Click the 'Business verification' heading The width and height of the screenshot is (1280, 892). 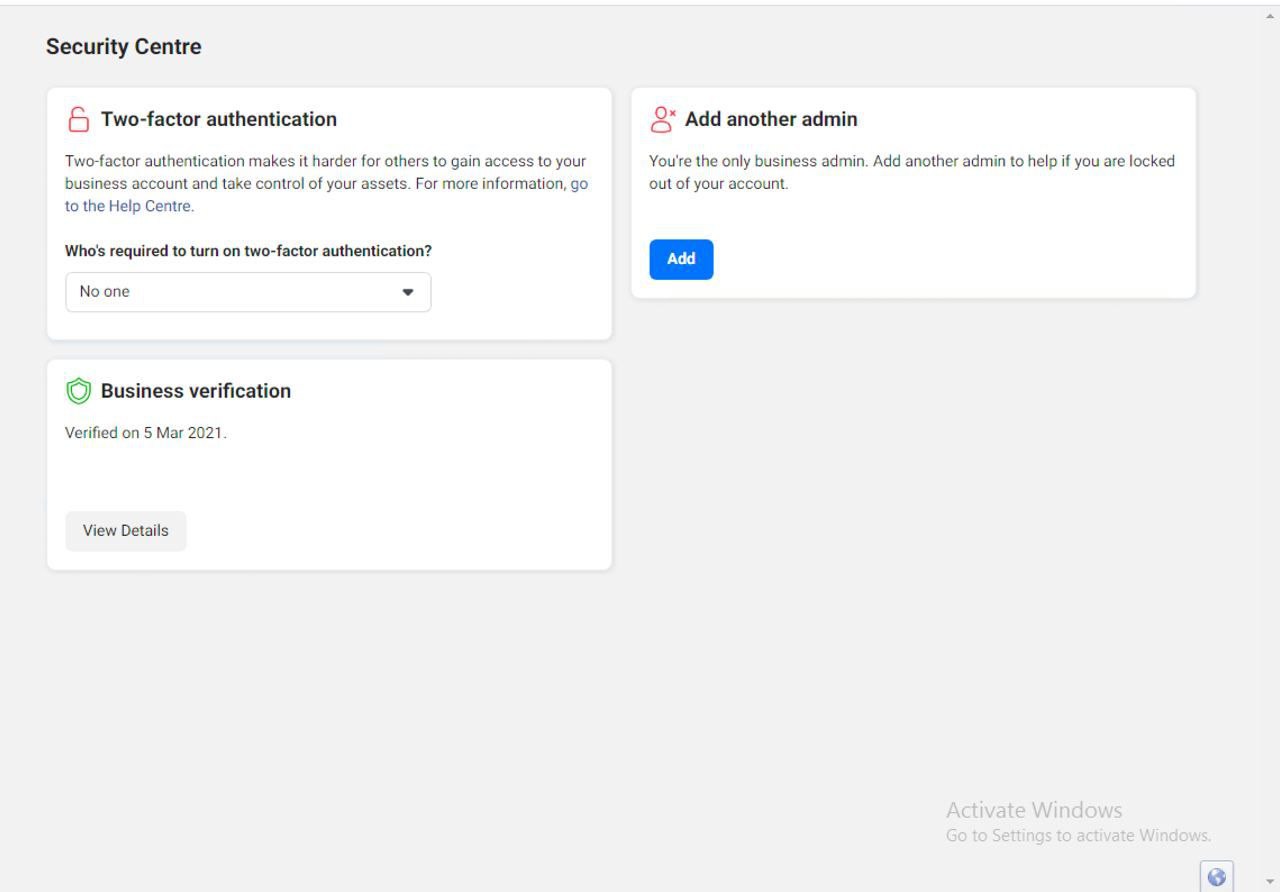196,391
